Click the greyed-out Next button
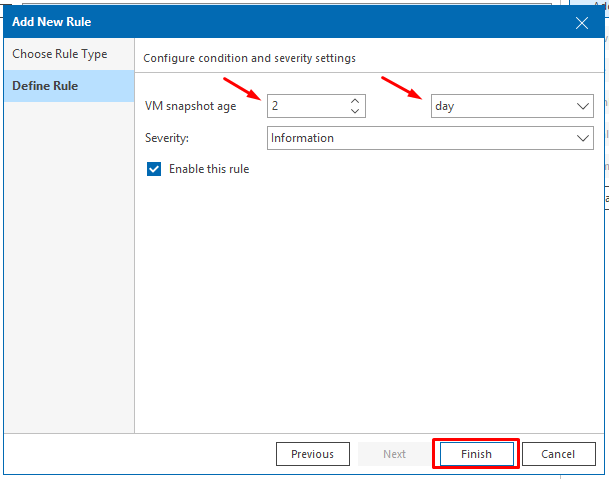609x479 pixels. [395, 454]
